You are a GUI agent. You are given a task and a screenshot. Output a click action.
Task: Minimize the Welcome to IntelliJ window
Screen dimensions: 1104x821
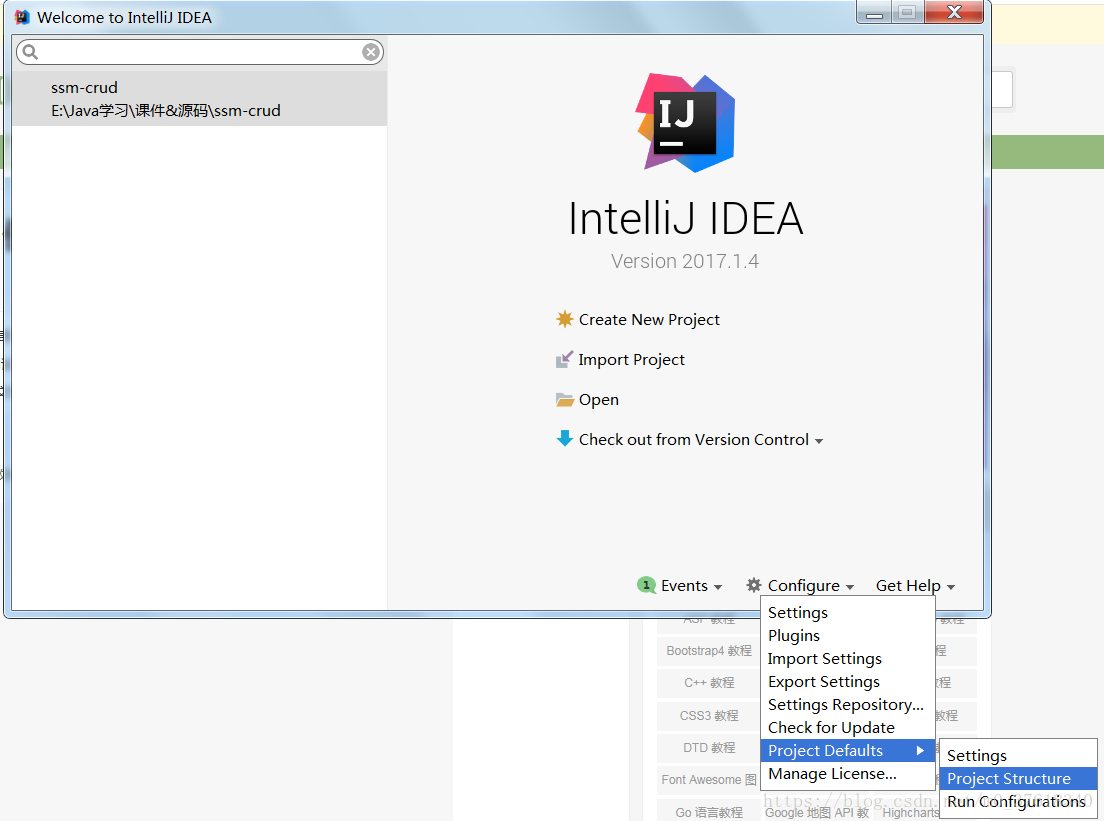(874, 13)
